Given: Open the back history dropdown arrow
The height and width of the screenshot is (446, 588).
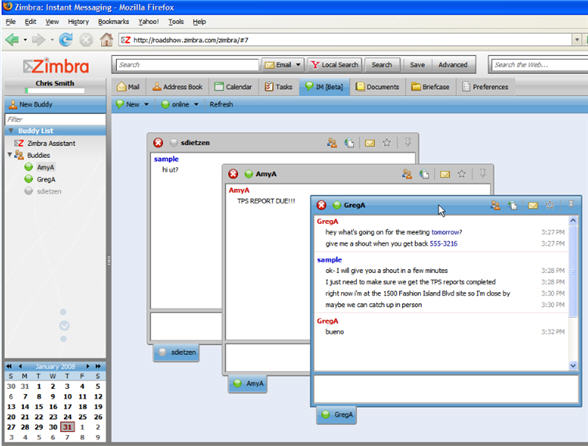Looking at the screenshot, I should 25,40.
